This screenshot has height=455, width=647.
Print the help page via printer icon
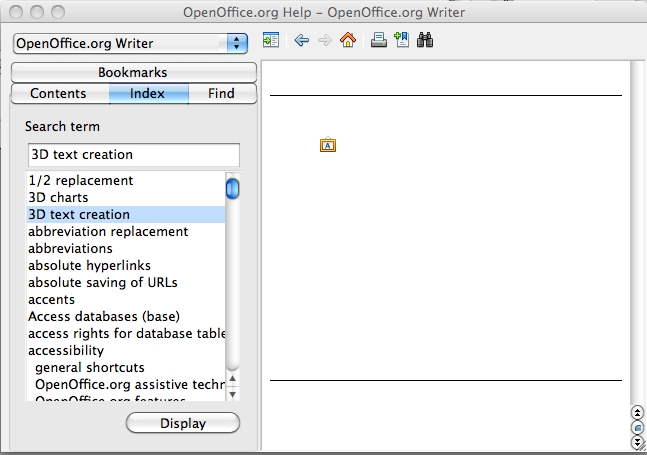[379, 41]
